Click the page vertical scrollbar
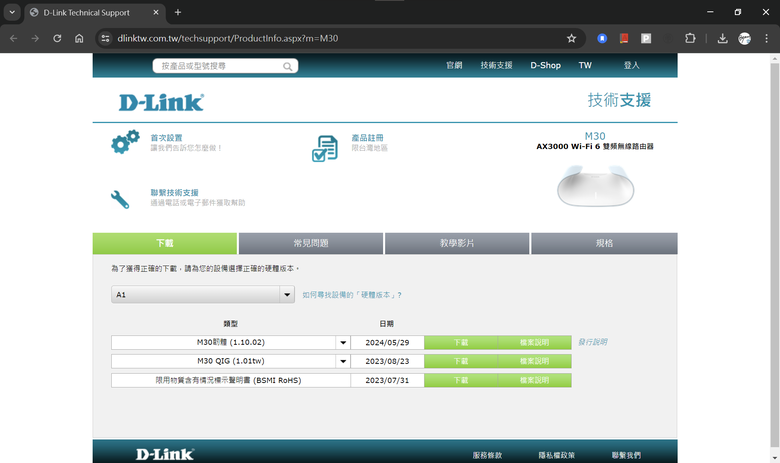This screenshot has width=780, height=463. (x=775, y=254)
